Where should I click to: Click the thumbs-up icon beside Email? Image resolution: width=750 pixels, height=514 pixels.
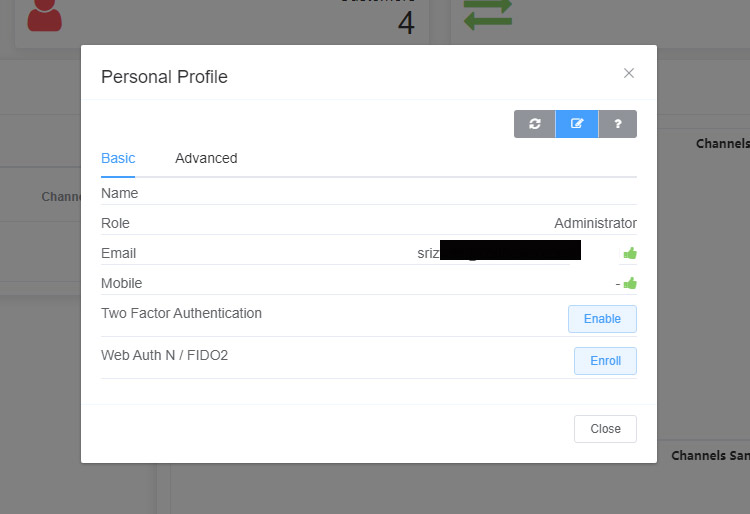(630, 254)
